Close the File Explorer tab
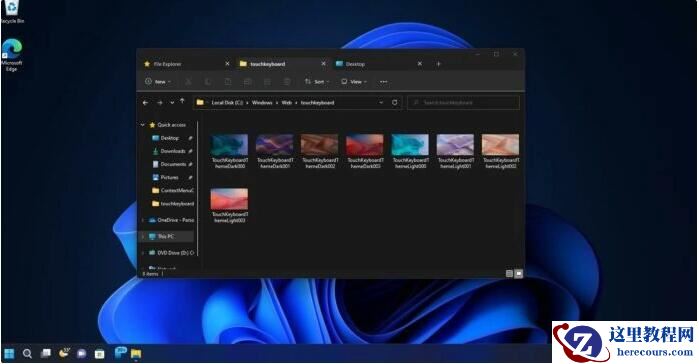Screen dimensions: 699x364 227,64
